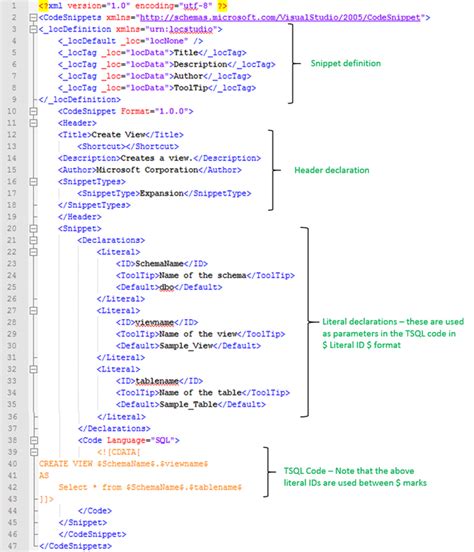
Task: Click the ID "viewname" line
Action: click(x=157, y=322)
